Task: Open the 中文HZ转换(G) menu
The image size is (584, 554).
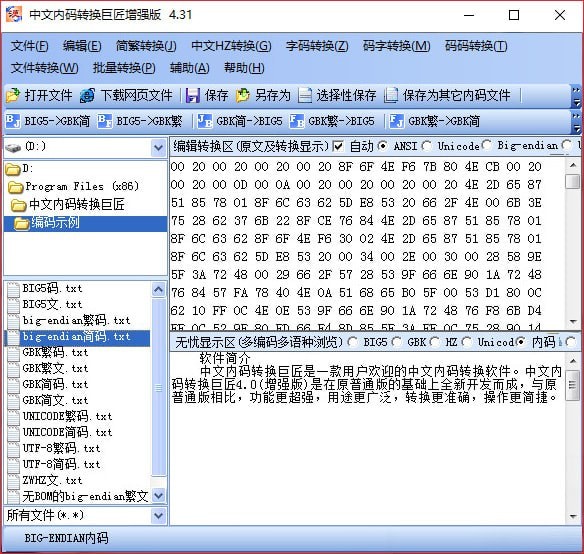Action: point(231,46)
